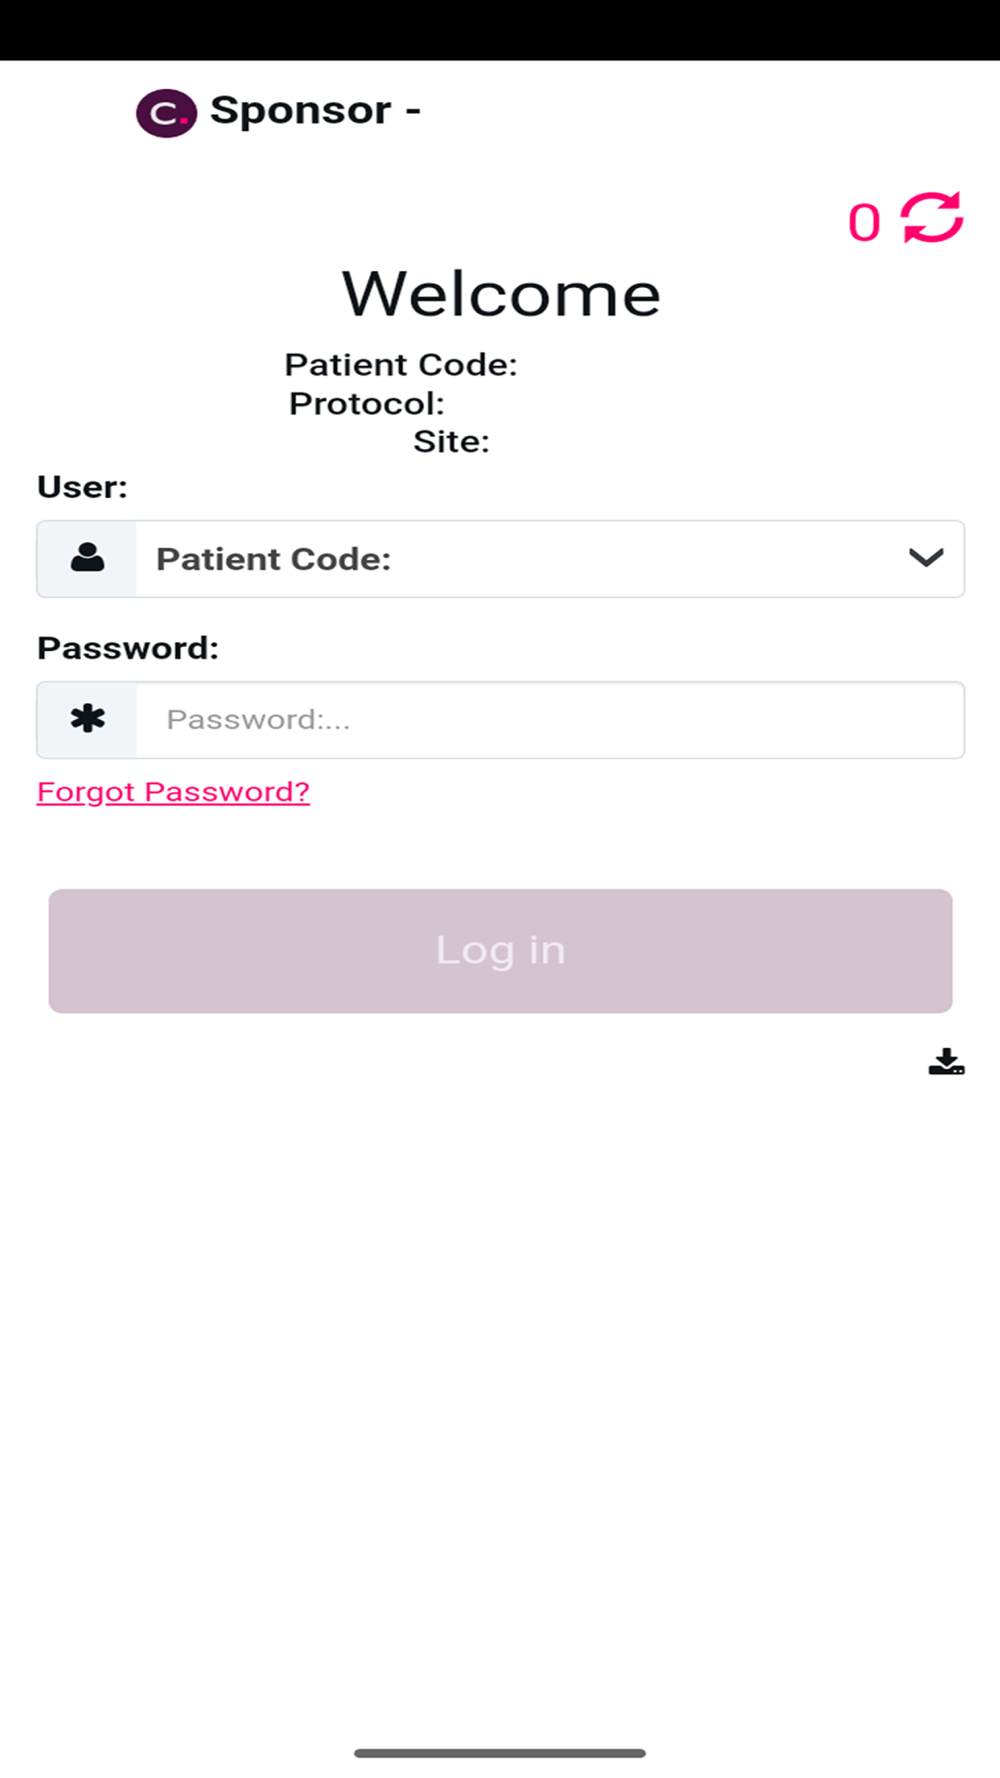Viewport: 1000px width, 1778px height.
Task: Tap the home indicator bar at bottom
Action: click(500, 1753)
